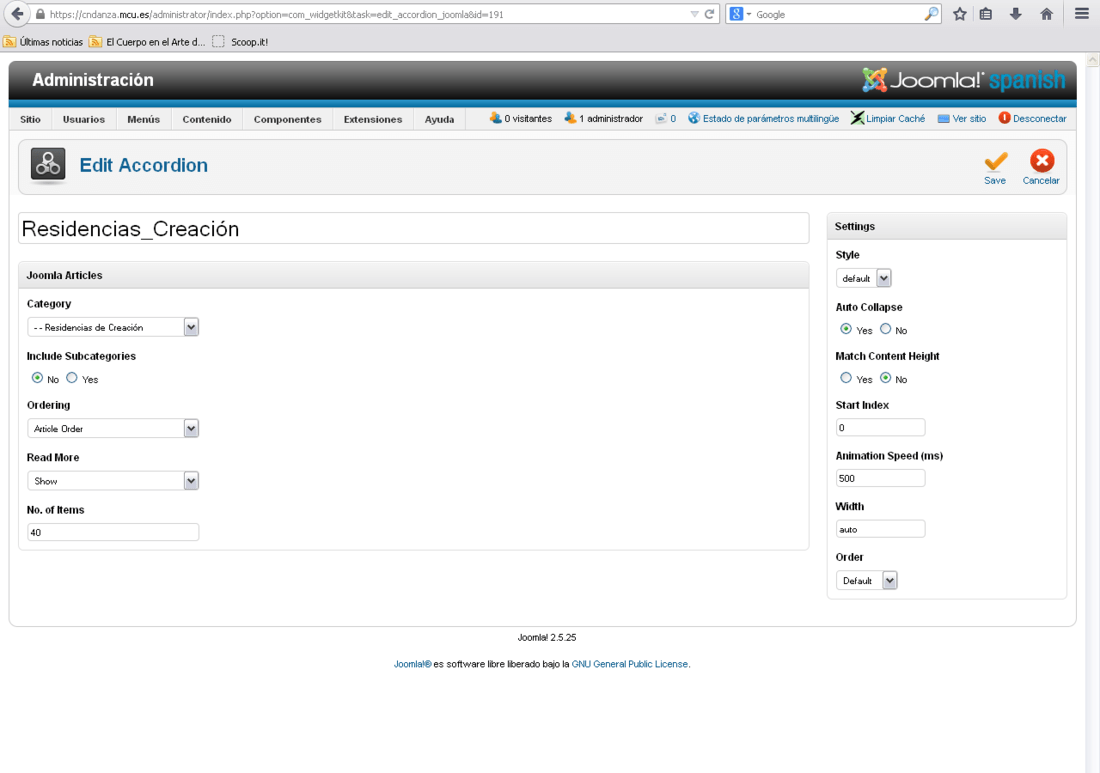Open Últimas noticias bookmark feed
This screenshot has width=1100, height=773.
pos(43,42)
